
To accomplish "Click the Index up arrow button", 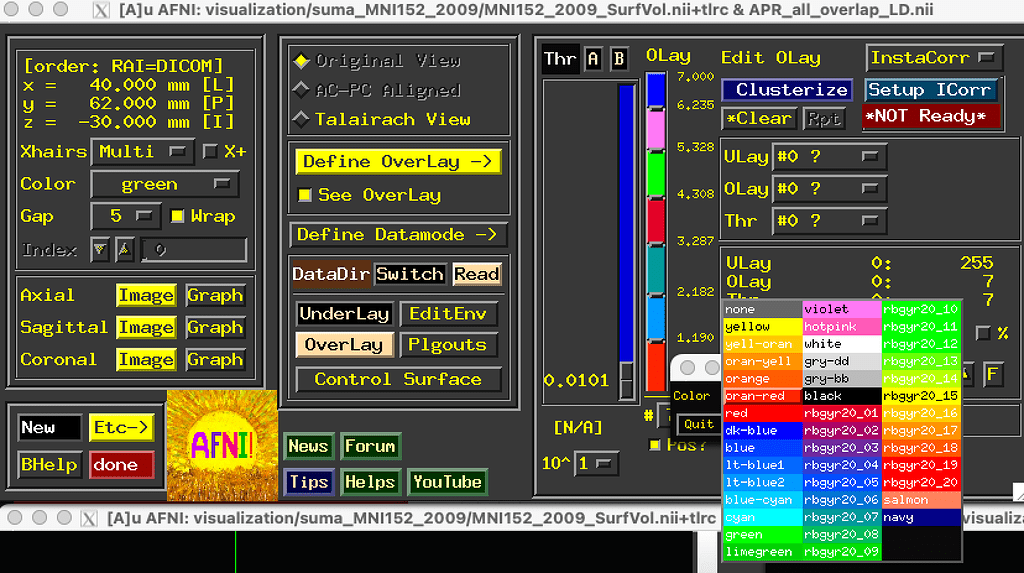I will coord(124,250).
